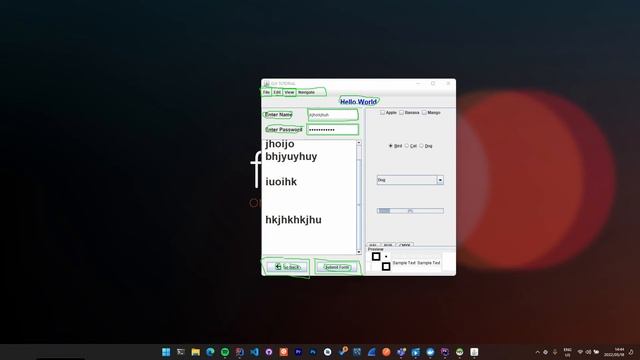
Task: Open Premiere Pro from taskbar
Action: pos(298,352)
